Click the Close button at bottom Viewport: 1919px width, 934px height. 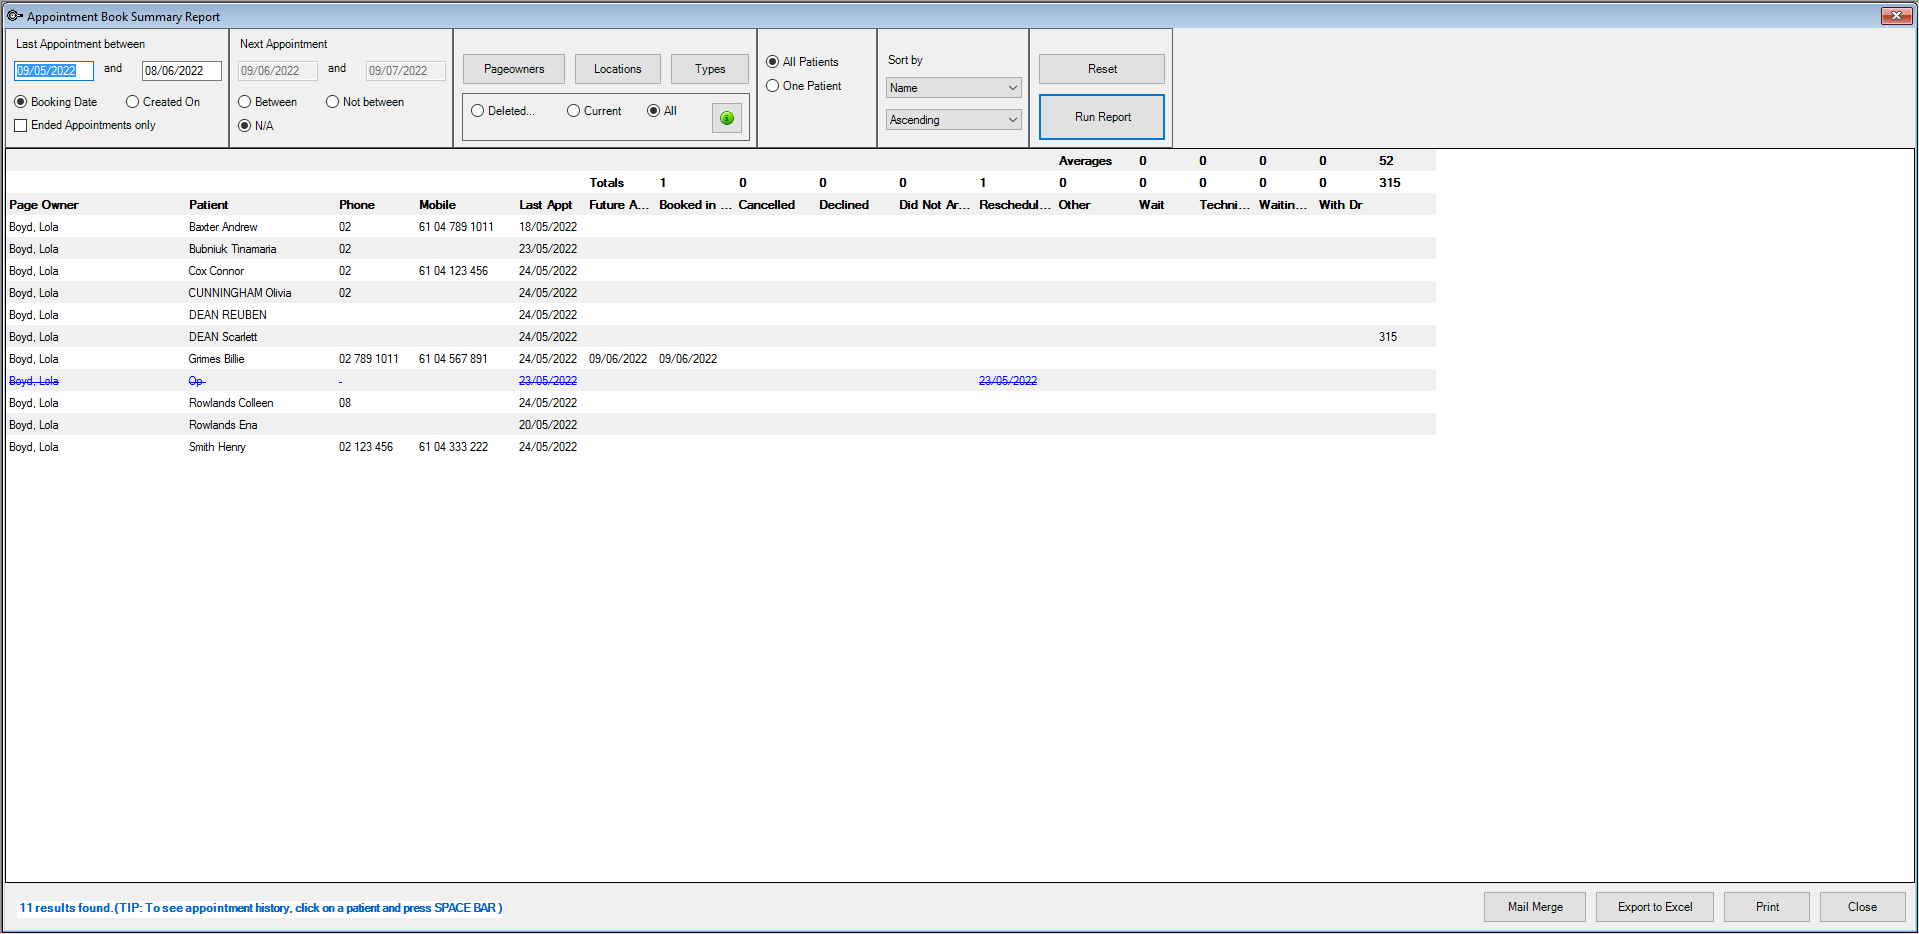click(1862, 907)
